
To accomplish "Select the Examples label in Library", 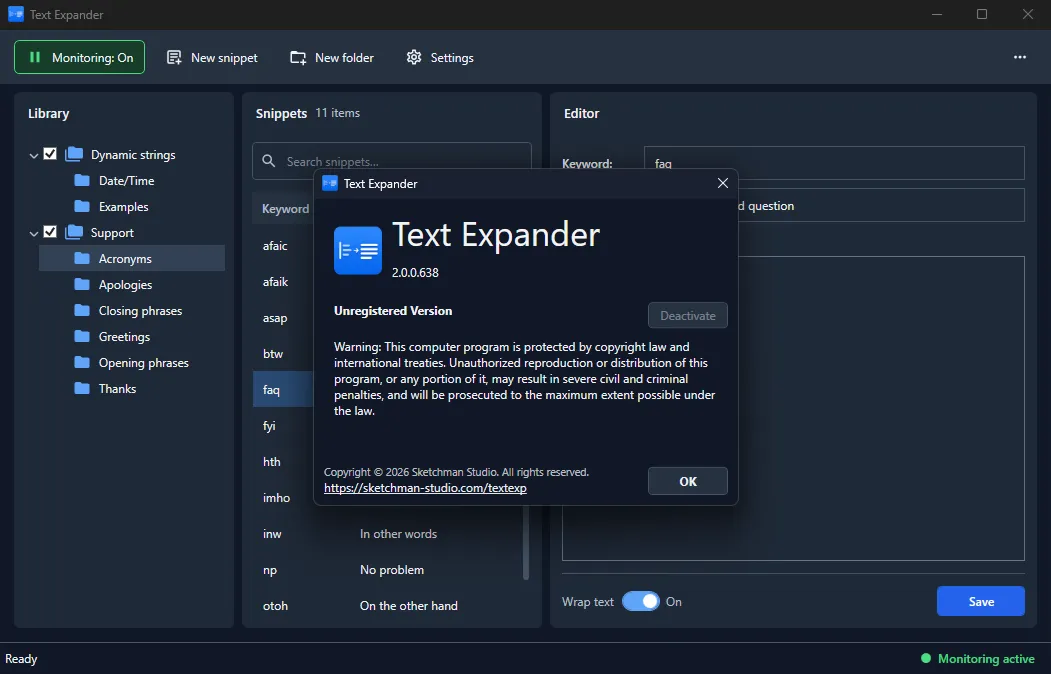I will click(x=123, y=207).
